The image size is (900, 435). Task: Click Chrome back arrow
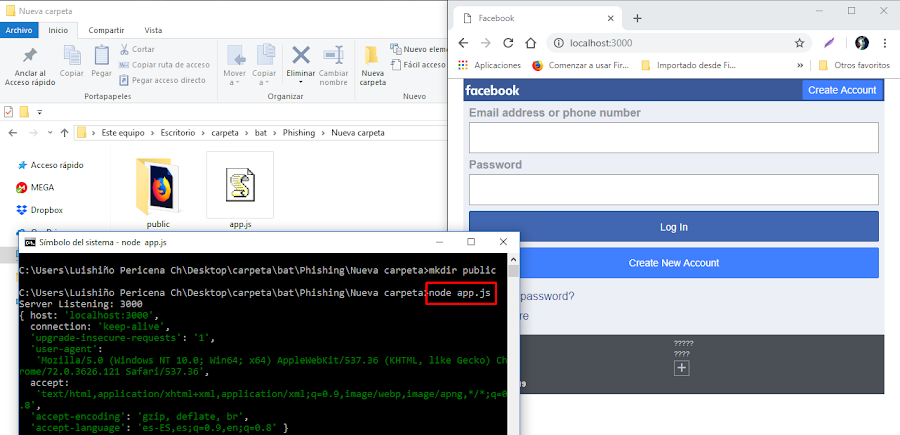pos(463,43)
